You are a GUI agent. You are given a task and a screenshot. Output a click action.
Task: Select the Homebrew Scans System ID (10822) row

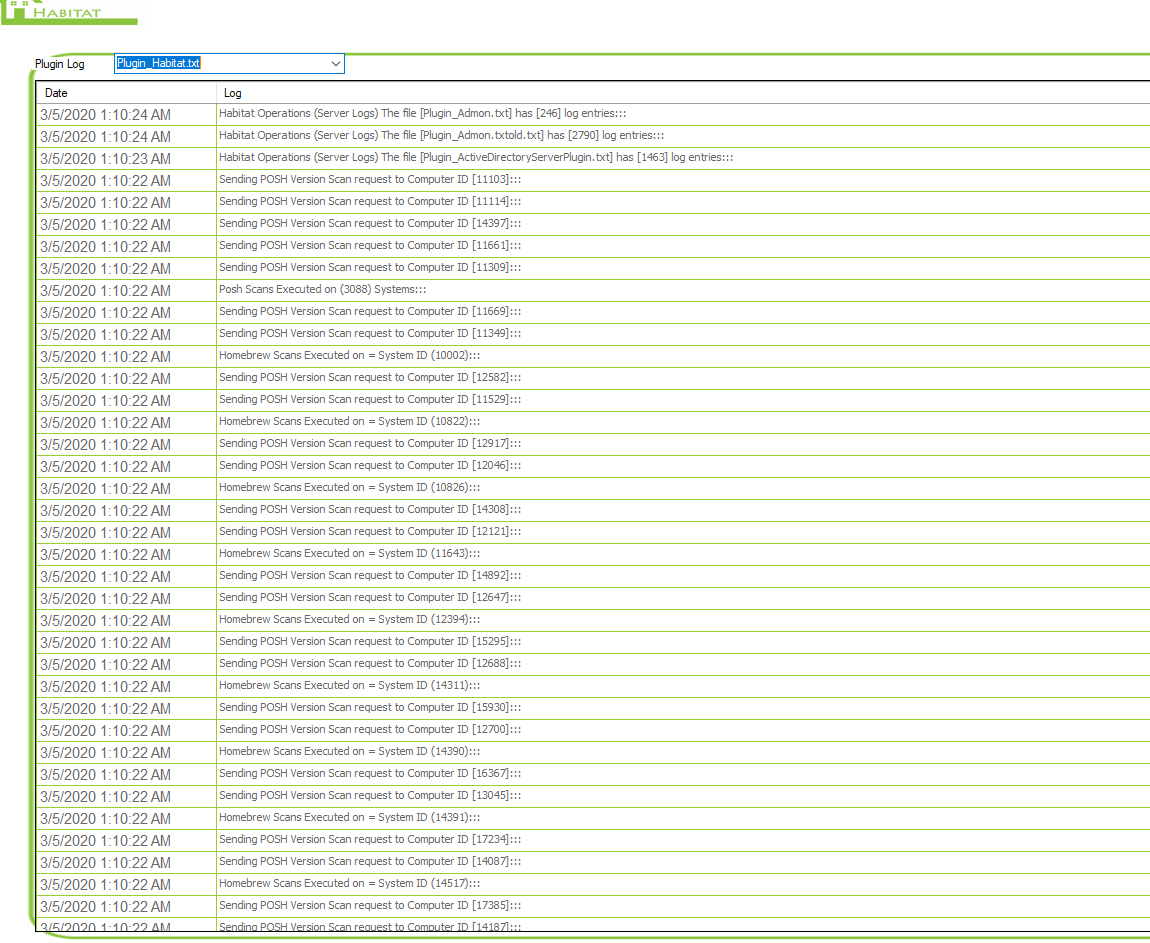pyautogui.click(x=349, y=422)
